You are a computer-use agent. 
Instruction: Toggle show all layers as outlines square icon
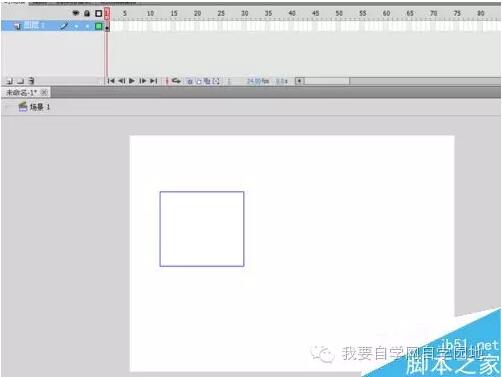(x=98, y=13)
